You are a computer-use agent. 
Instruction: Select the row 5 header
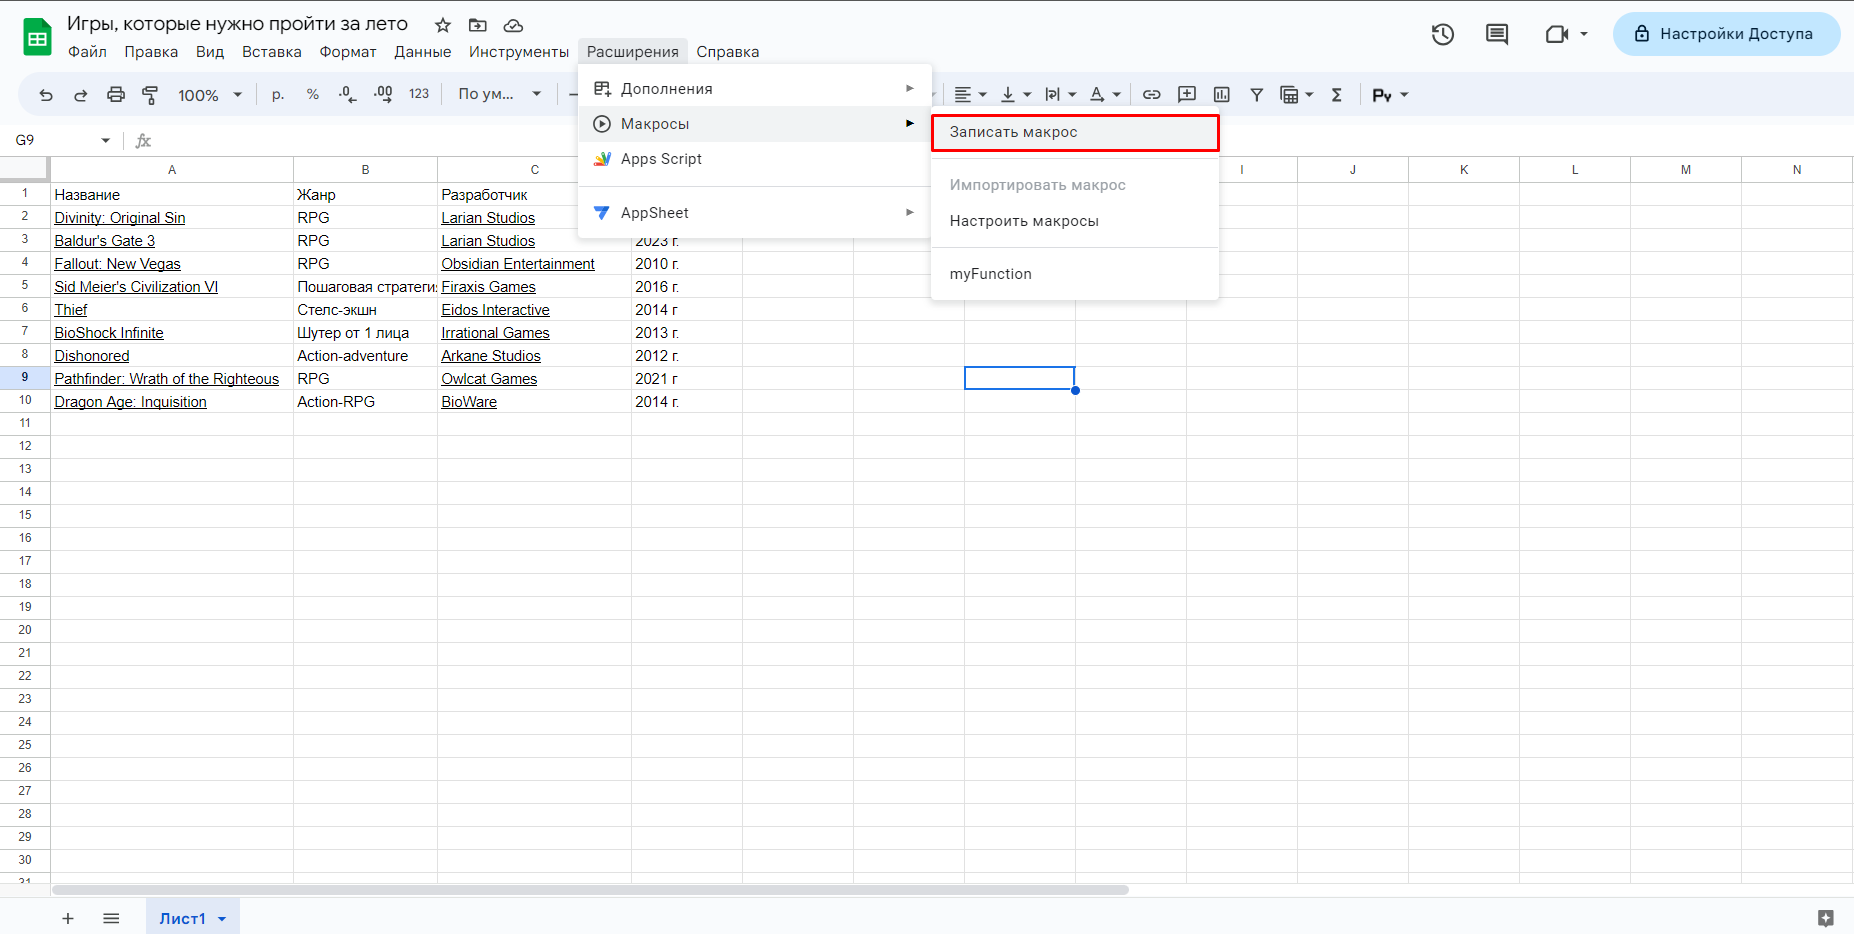tap(25, 286)
